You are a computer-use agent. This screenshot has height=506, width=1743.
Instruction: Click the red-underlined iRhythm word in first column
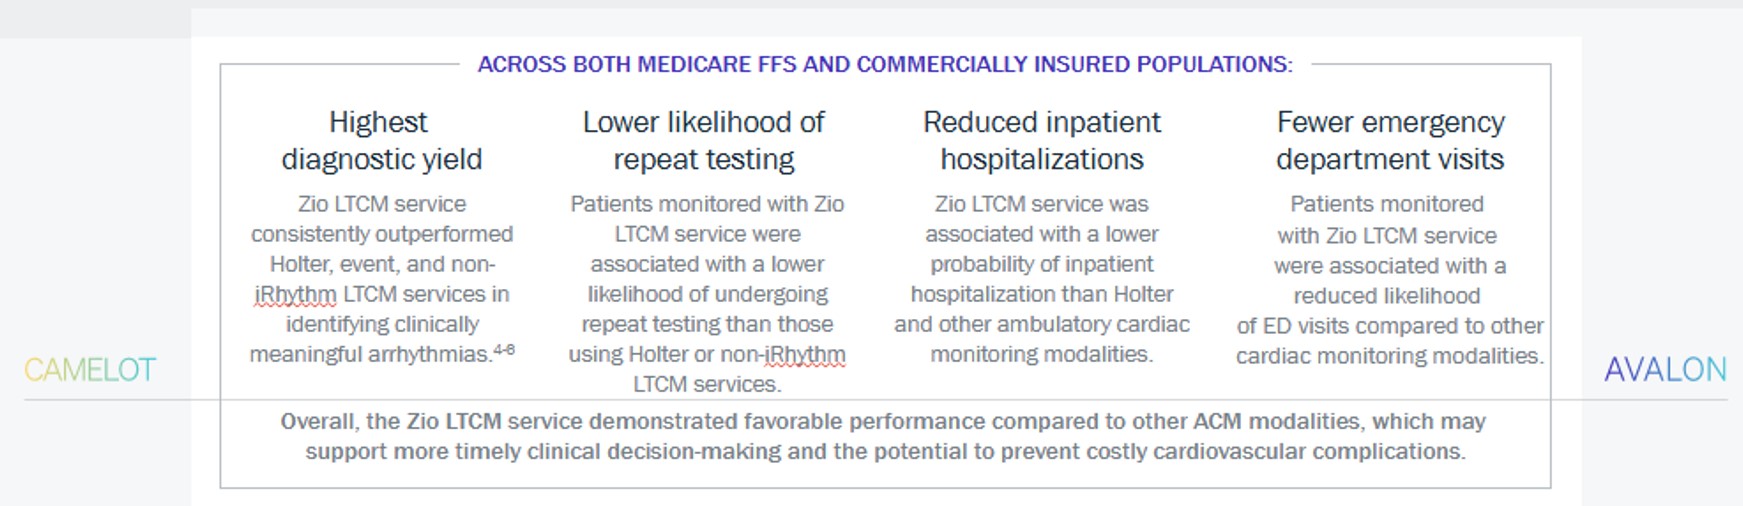295,295
